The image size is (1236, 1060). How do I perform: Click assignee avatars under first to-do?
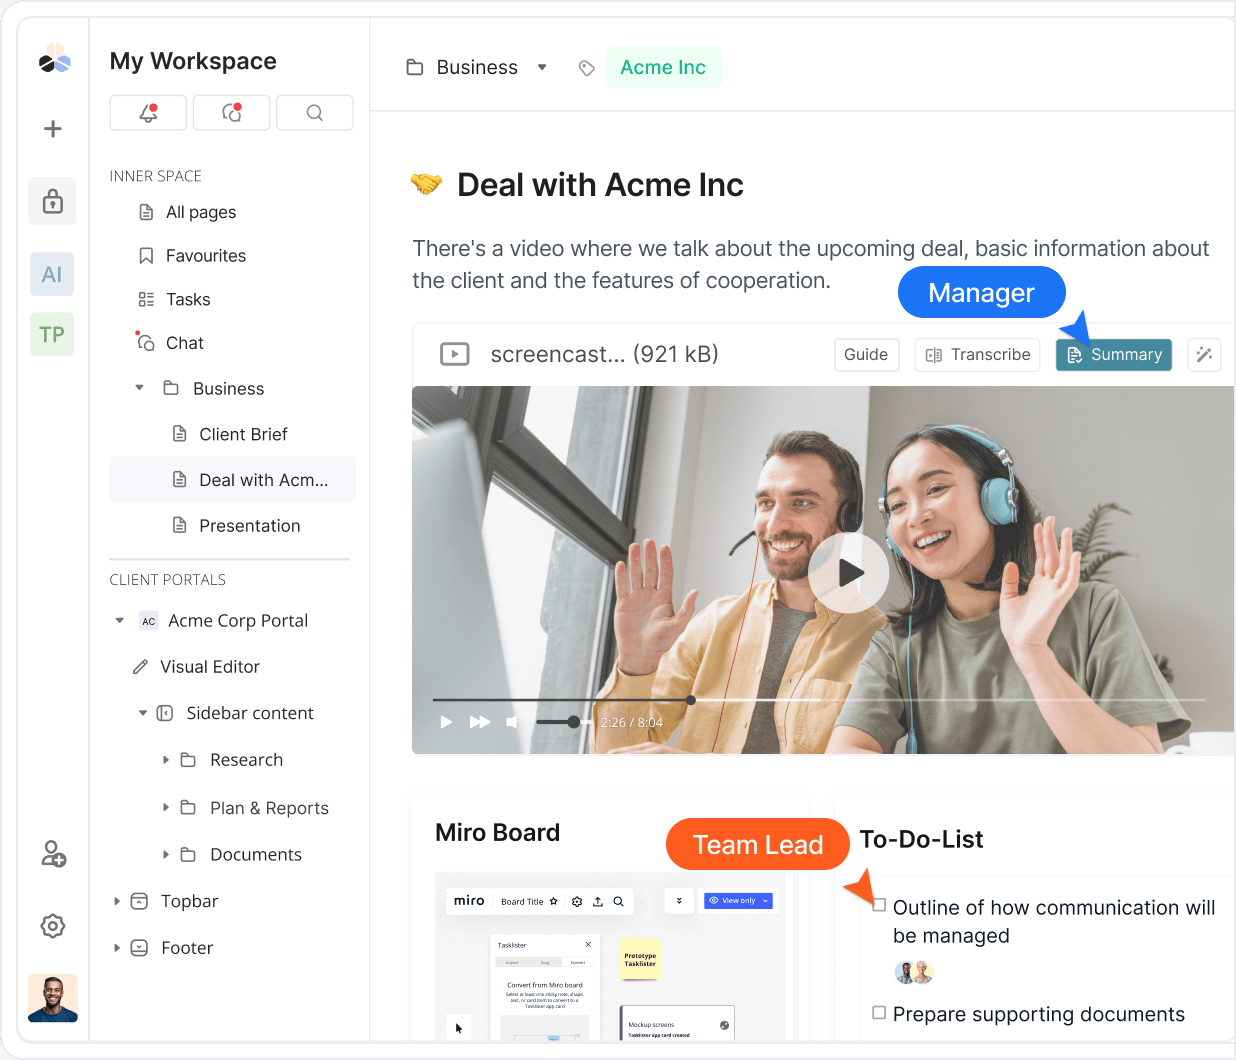tap(914, 972)
